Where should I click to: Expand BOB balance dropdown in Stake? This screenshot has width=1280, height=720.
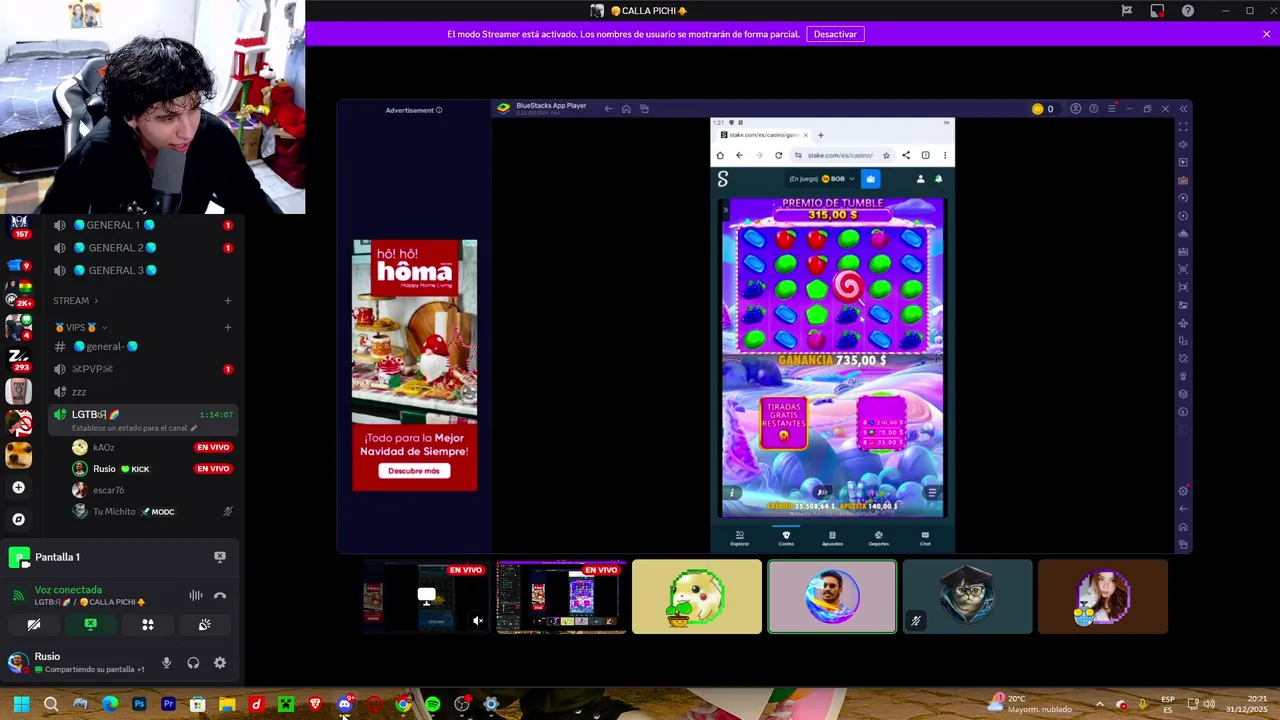click(x=838, y=179)
